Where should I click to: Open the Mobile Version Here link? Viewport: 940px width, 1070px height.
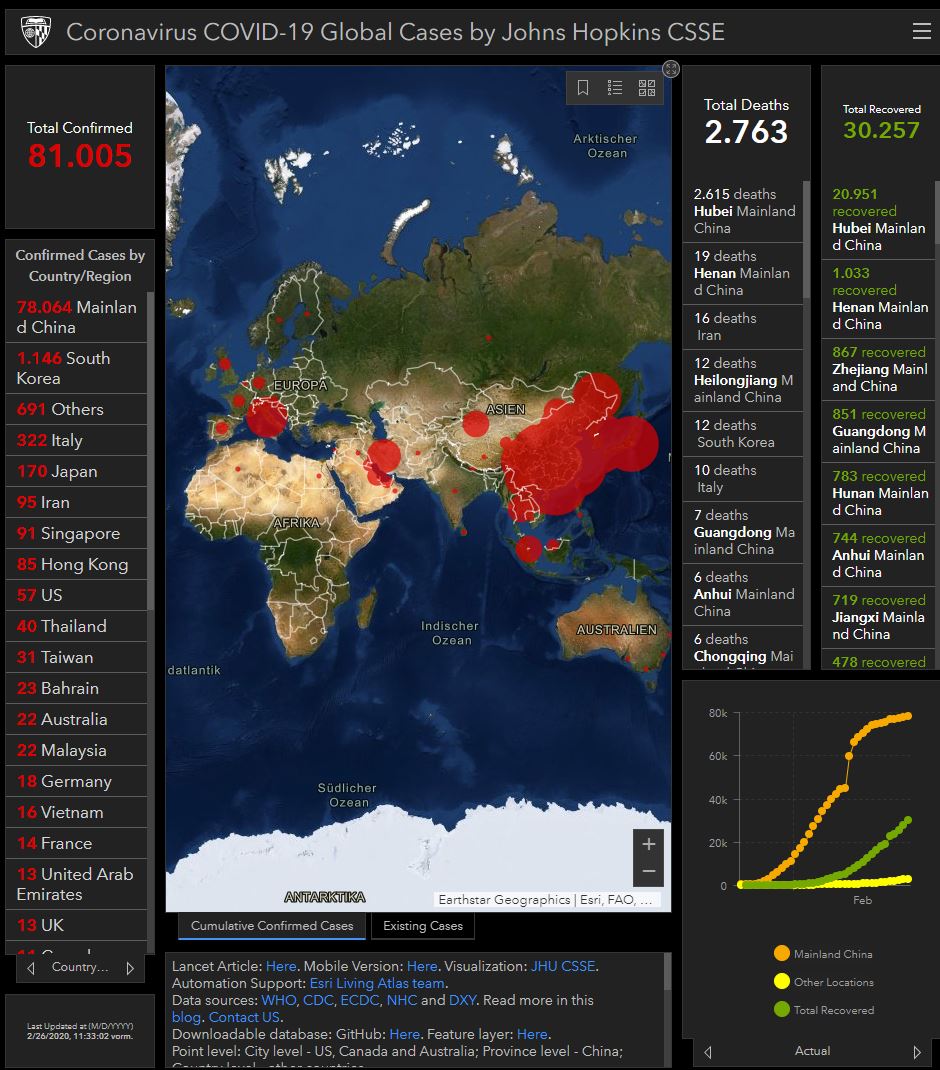[422, 966]
